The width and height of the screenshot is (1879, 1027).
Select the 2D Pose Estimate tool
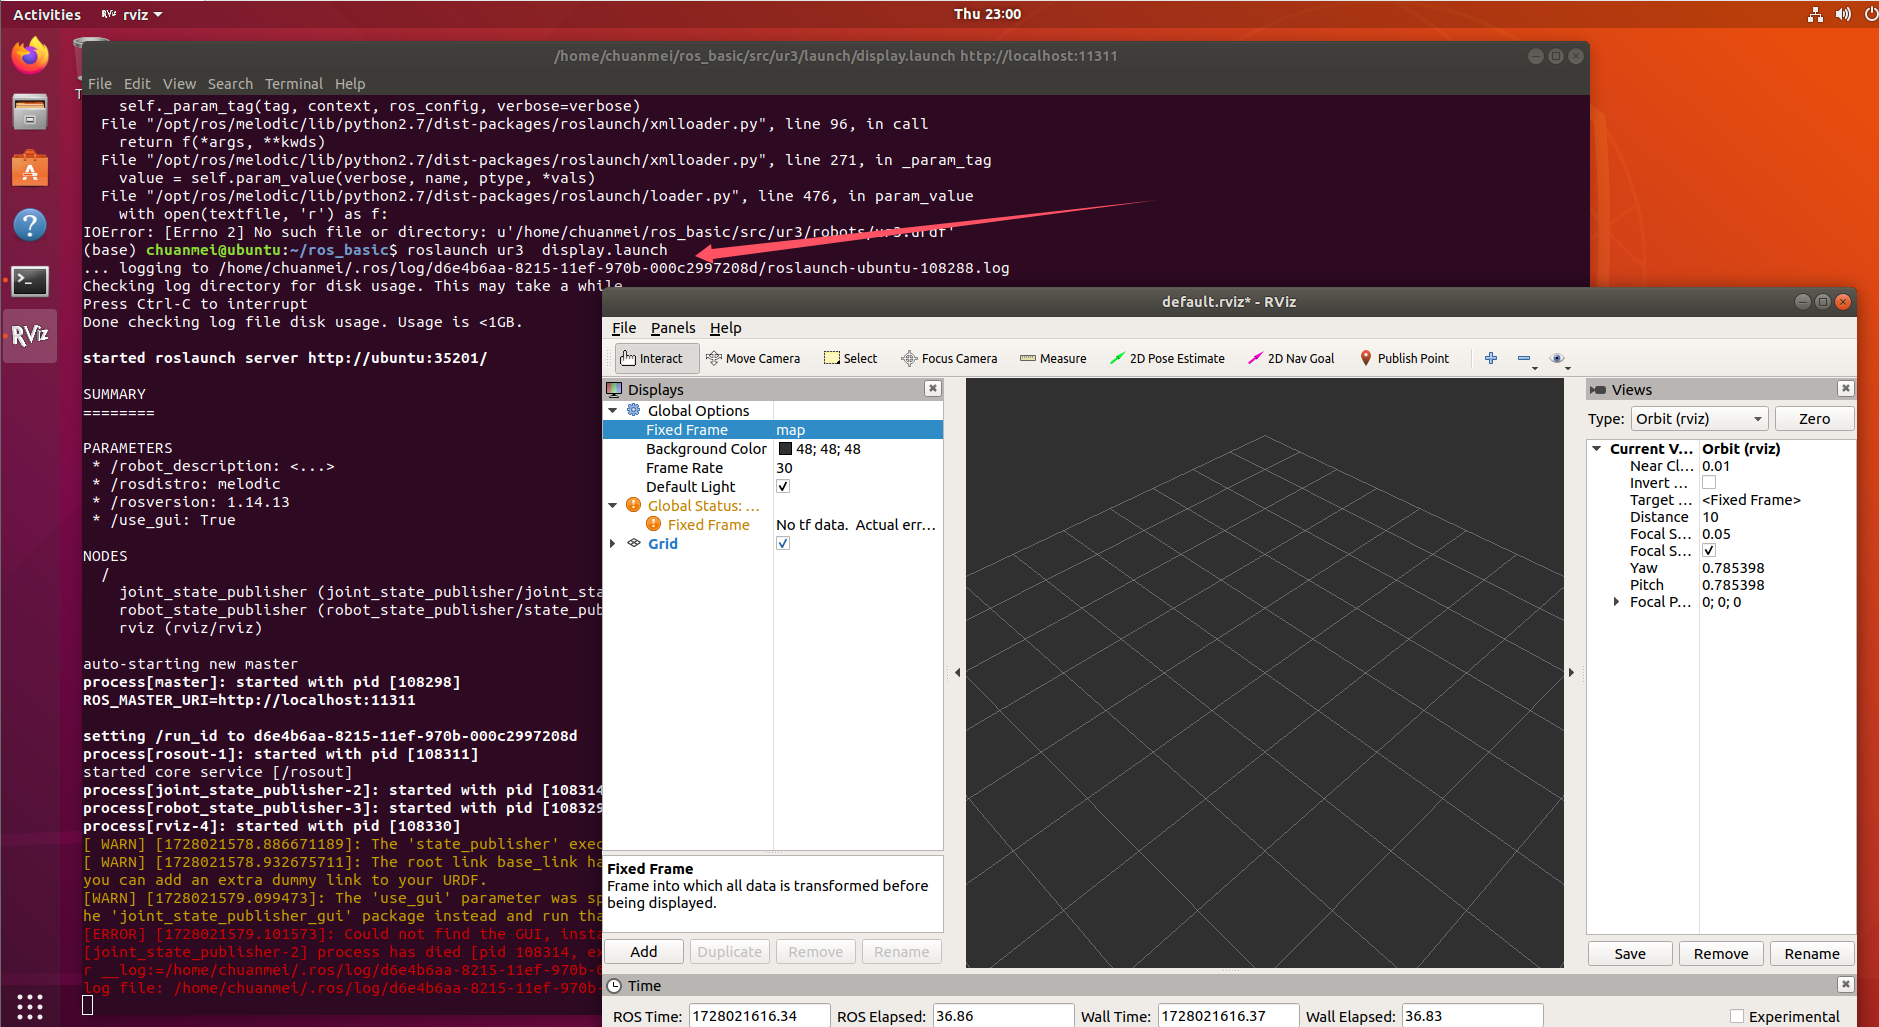tap(1167, 358)
